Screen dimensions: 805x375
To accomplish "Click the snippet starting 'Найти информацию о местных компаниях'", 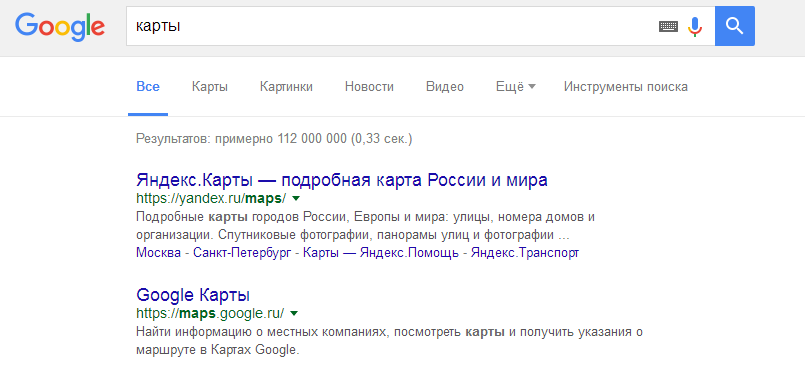I will click(390, 341).
